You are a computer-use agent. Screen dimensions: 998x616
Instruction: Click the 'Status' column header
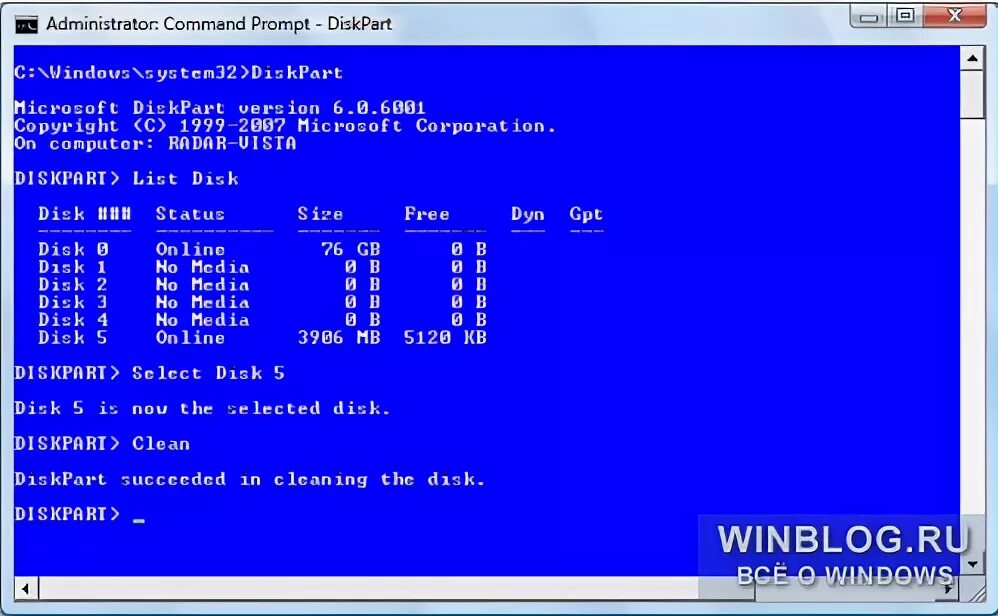point(190,214)
